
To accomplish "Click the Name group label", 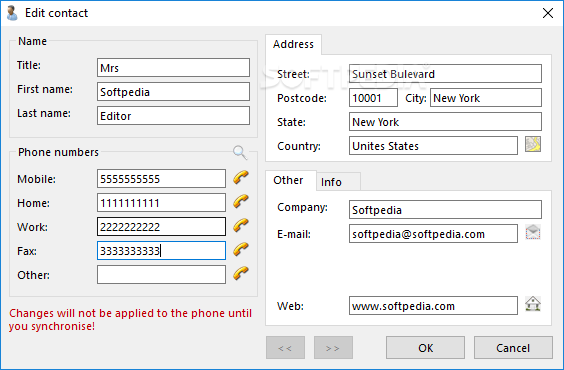I will pyautogui.click(x=32, y=41).
